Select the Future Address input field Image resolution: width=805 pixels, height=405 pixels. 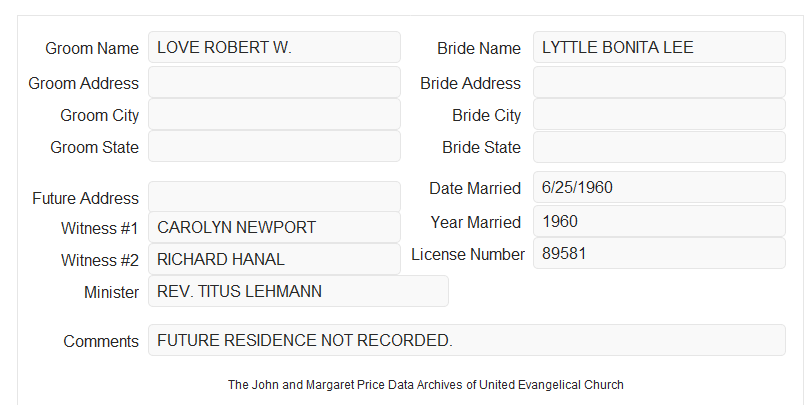coord(274,197)
